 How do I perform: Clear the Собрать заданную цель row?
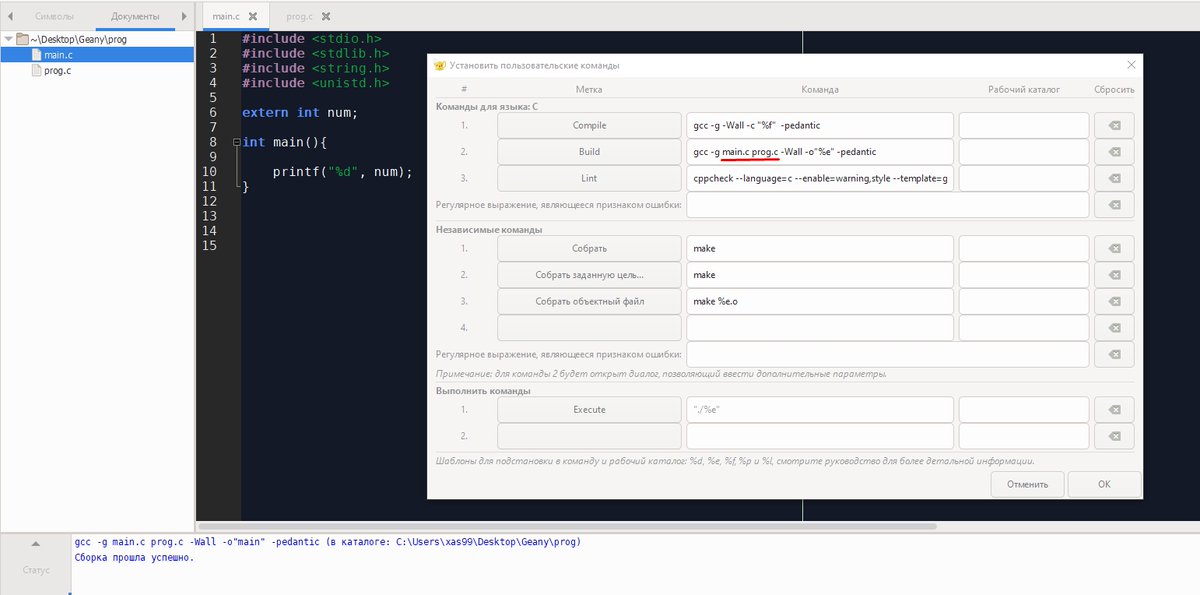(1114, 275)
